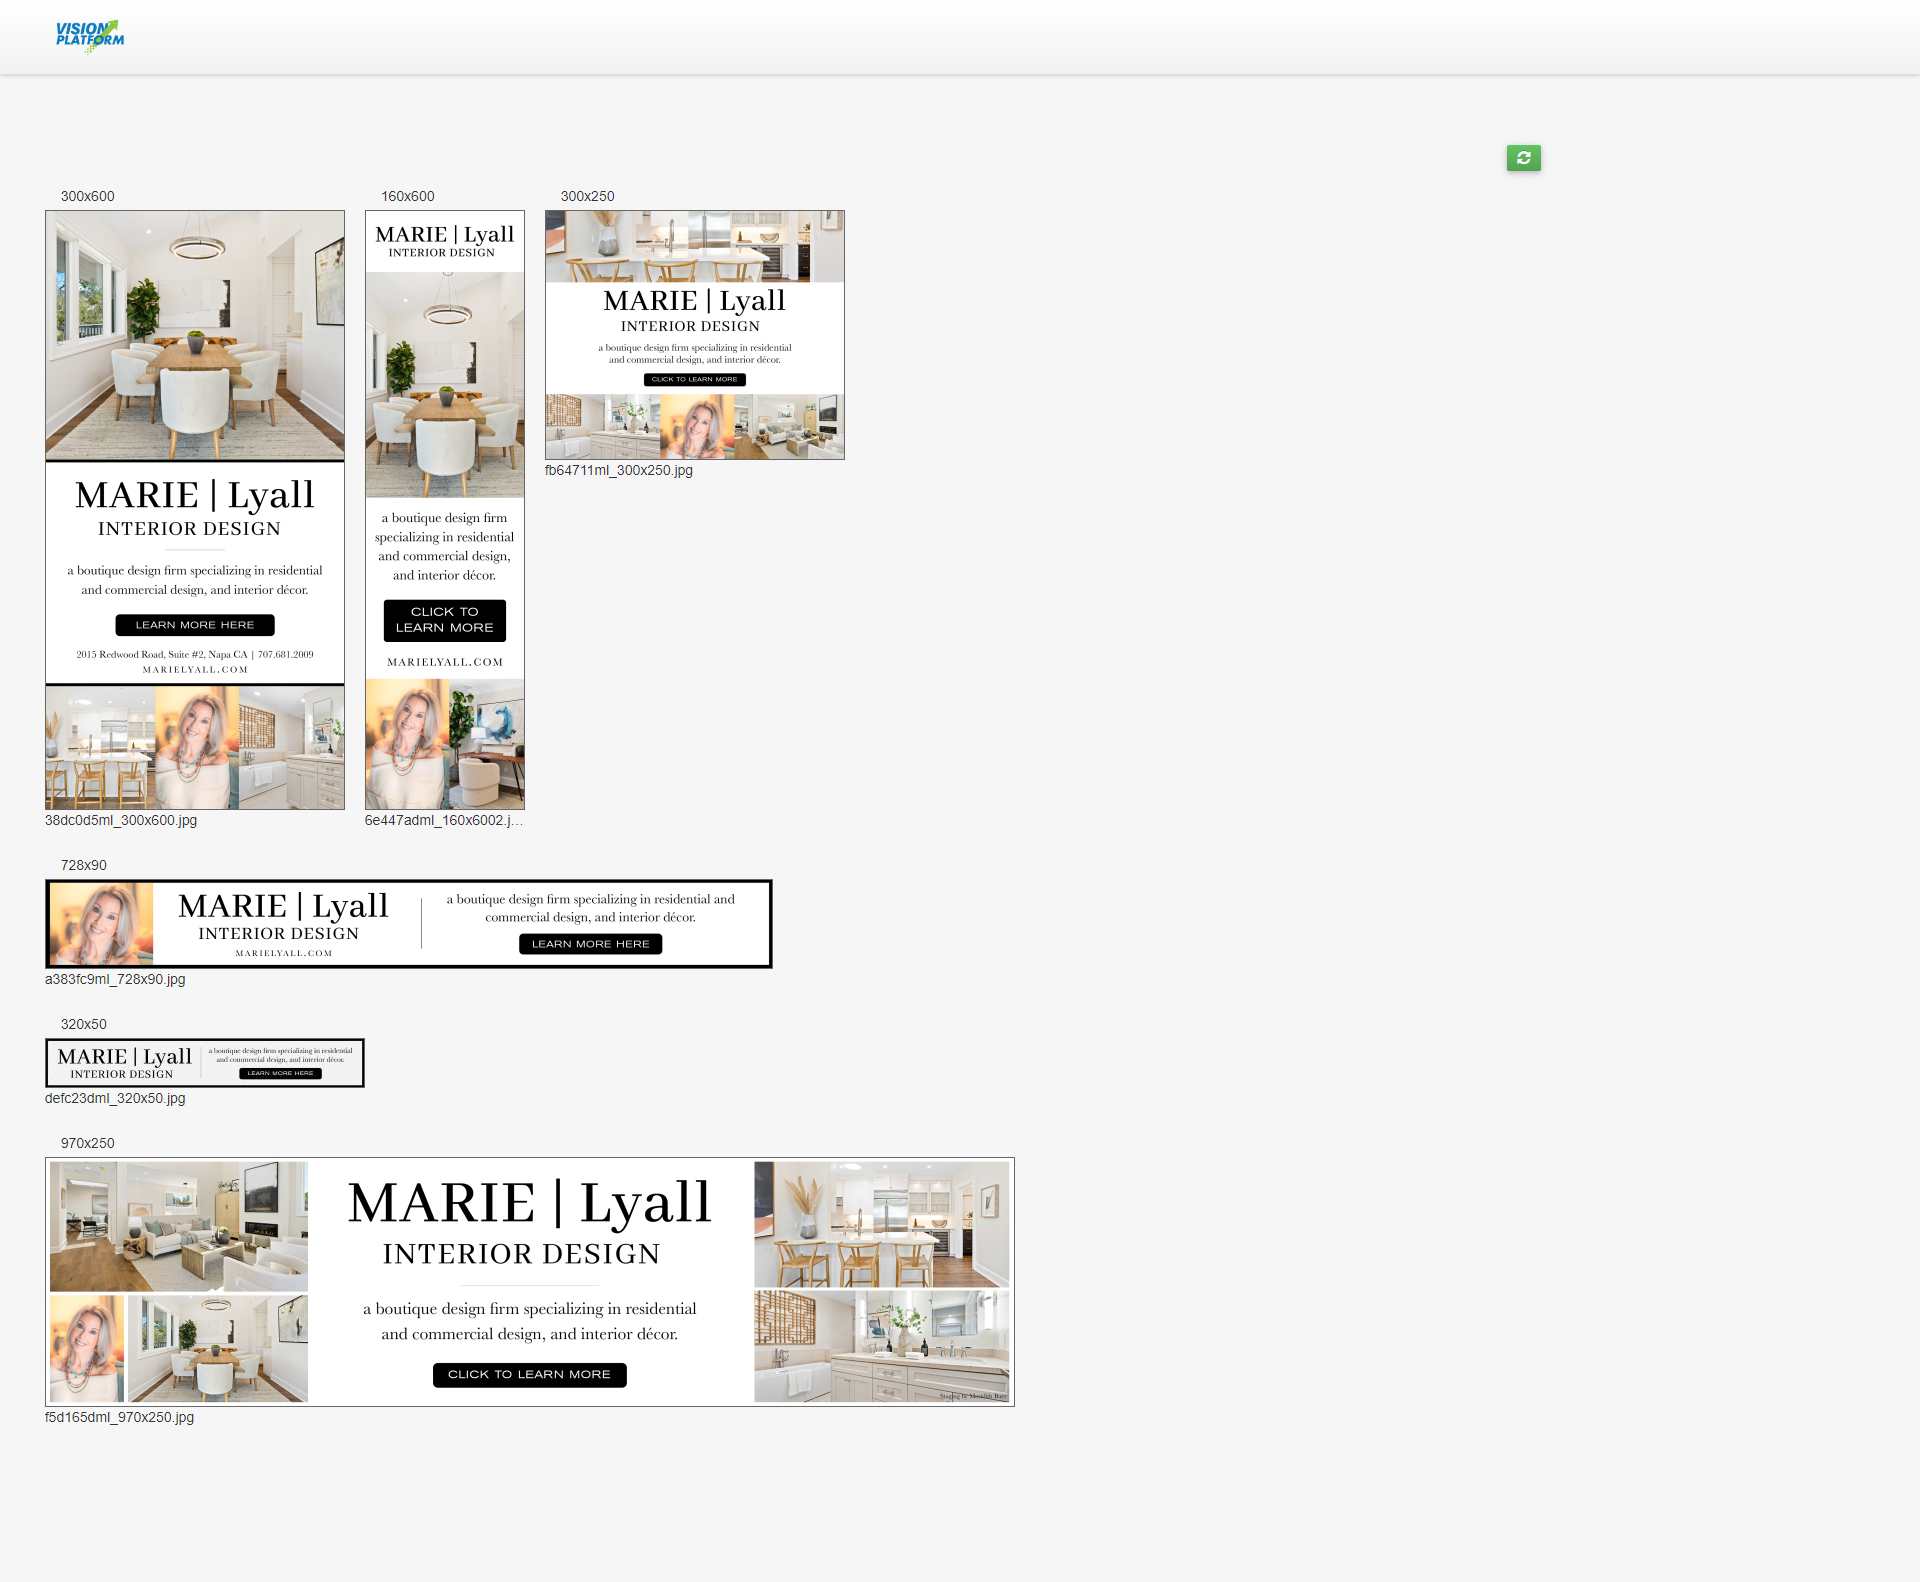Image resolution: width=1920 pixels, height=1582 pixels.
Task: Click filename defc23dml_320x50.jpg
Action: (115, 1098)
